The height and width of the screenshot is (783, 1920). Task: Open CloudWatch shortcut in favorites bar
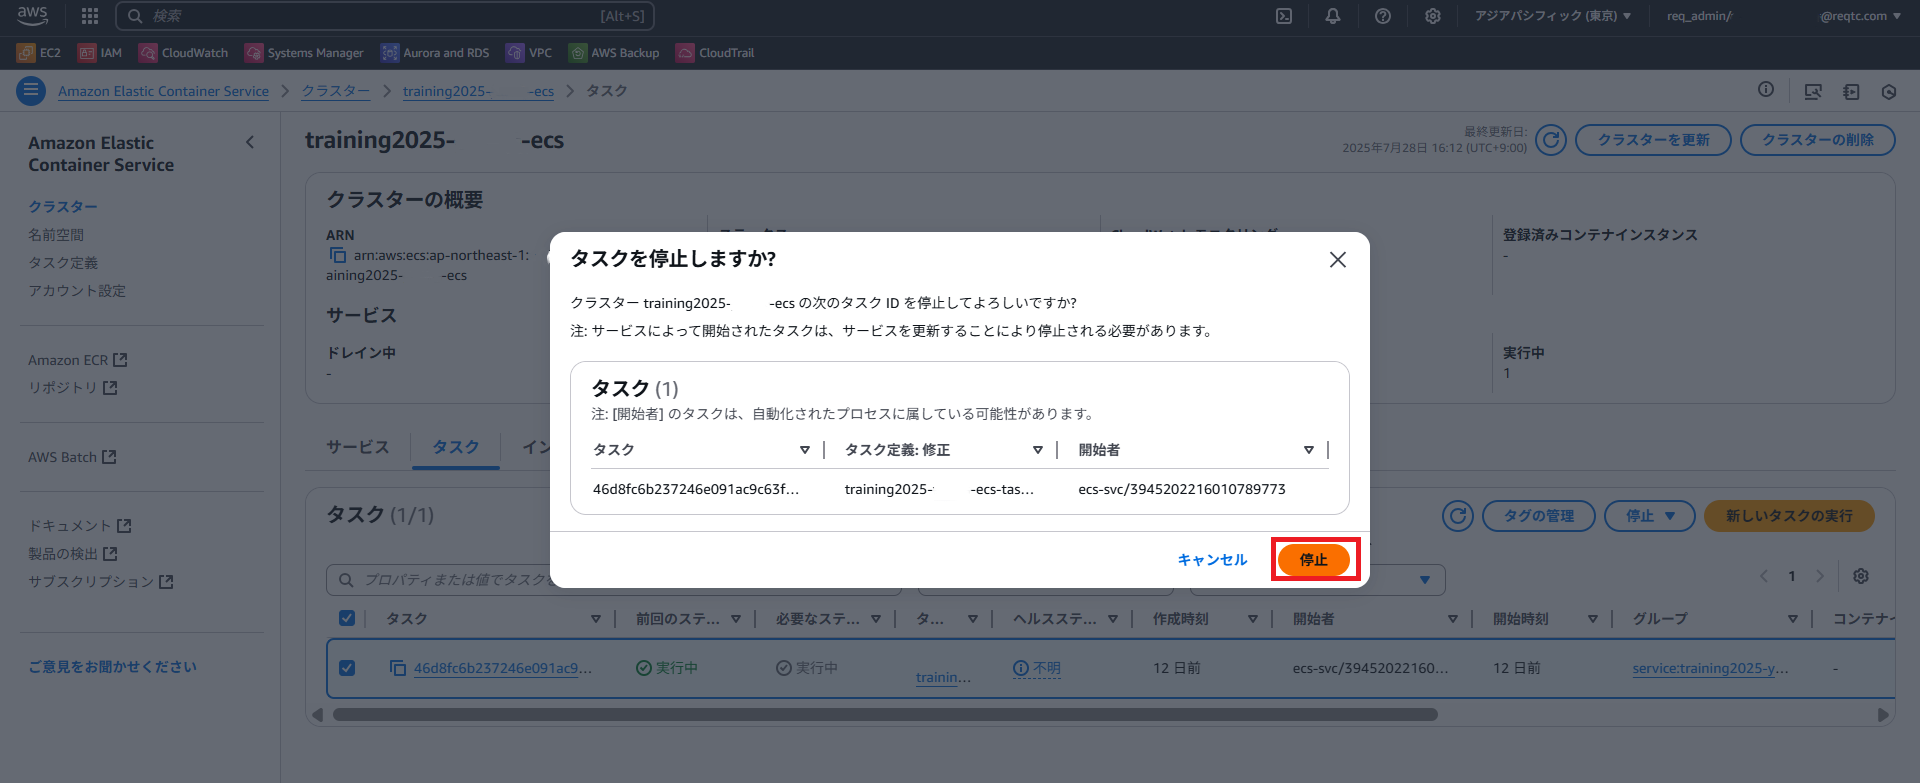[x=184, y=53]
